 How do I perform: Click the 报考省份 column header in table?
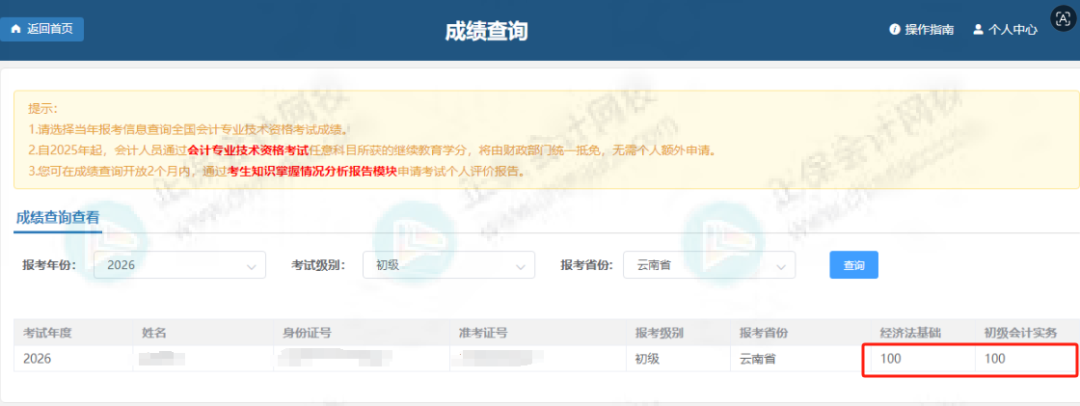765,333
